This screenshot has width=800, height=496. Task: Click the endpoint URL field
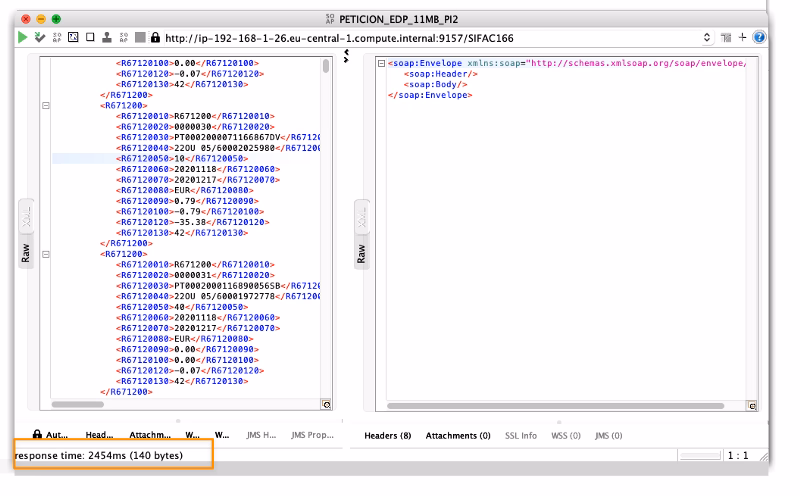(433, 38)
